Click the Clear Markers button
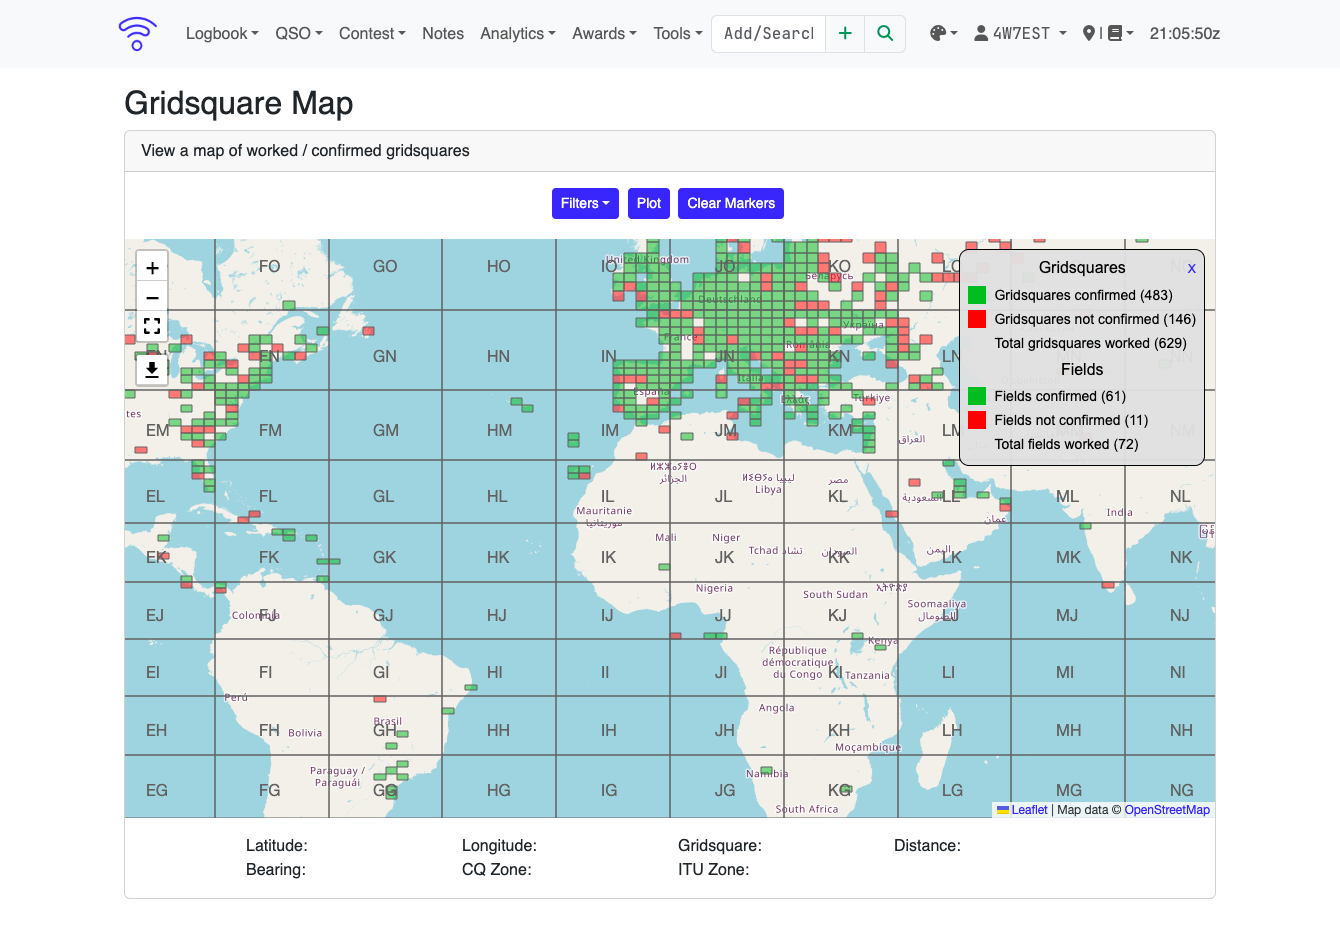This screenshot has width=1340, height=929. (731, 203)
